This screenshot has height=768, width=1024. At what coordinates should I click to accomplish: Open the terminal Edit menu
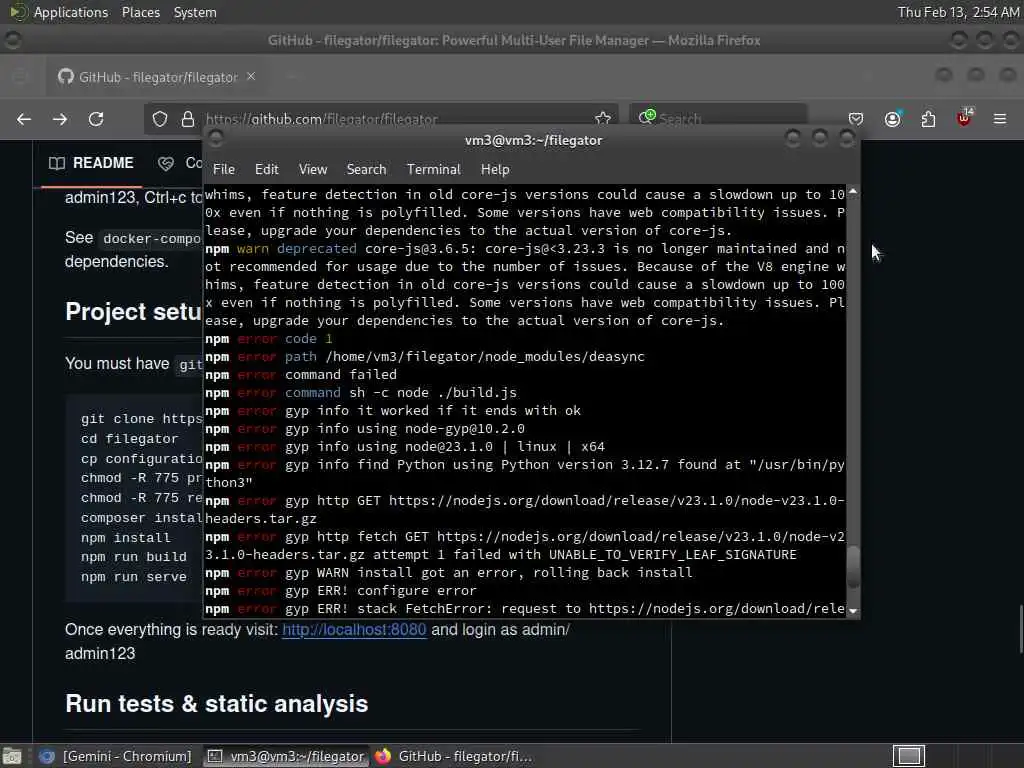pos(266,170)
